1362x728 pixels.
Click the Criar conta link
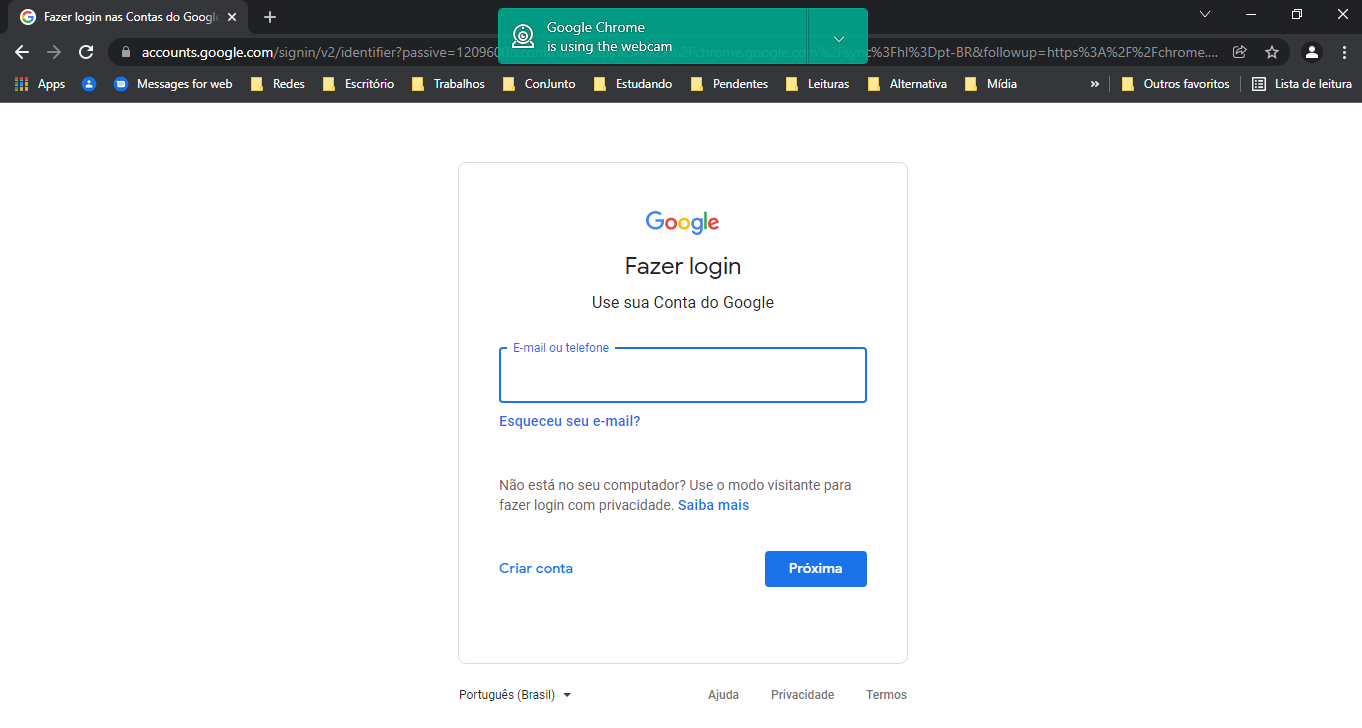(x=536, y=568)
